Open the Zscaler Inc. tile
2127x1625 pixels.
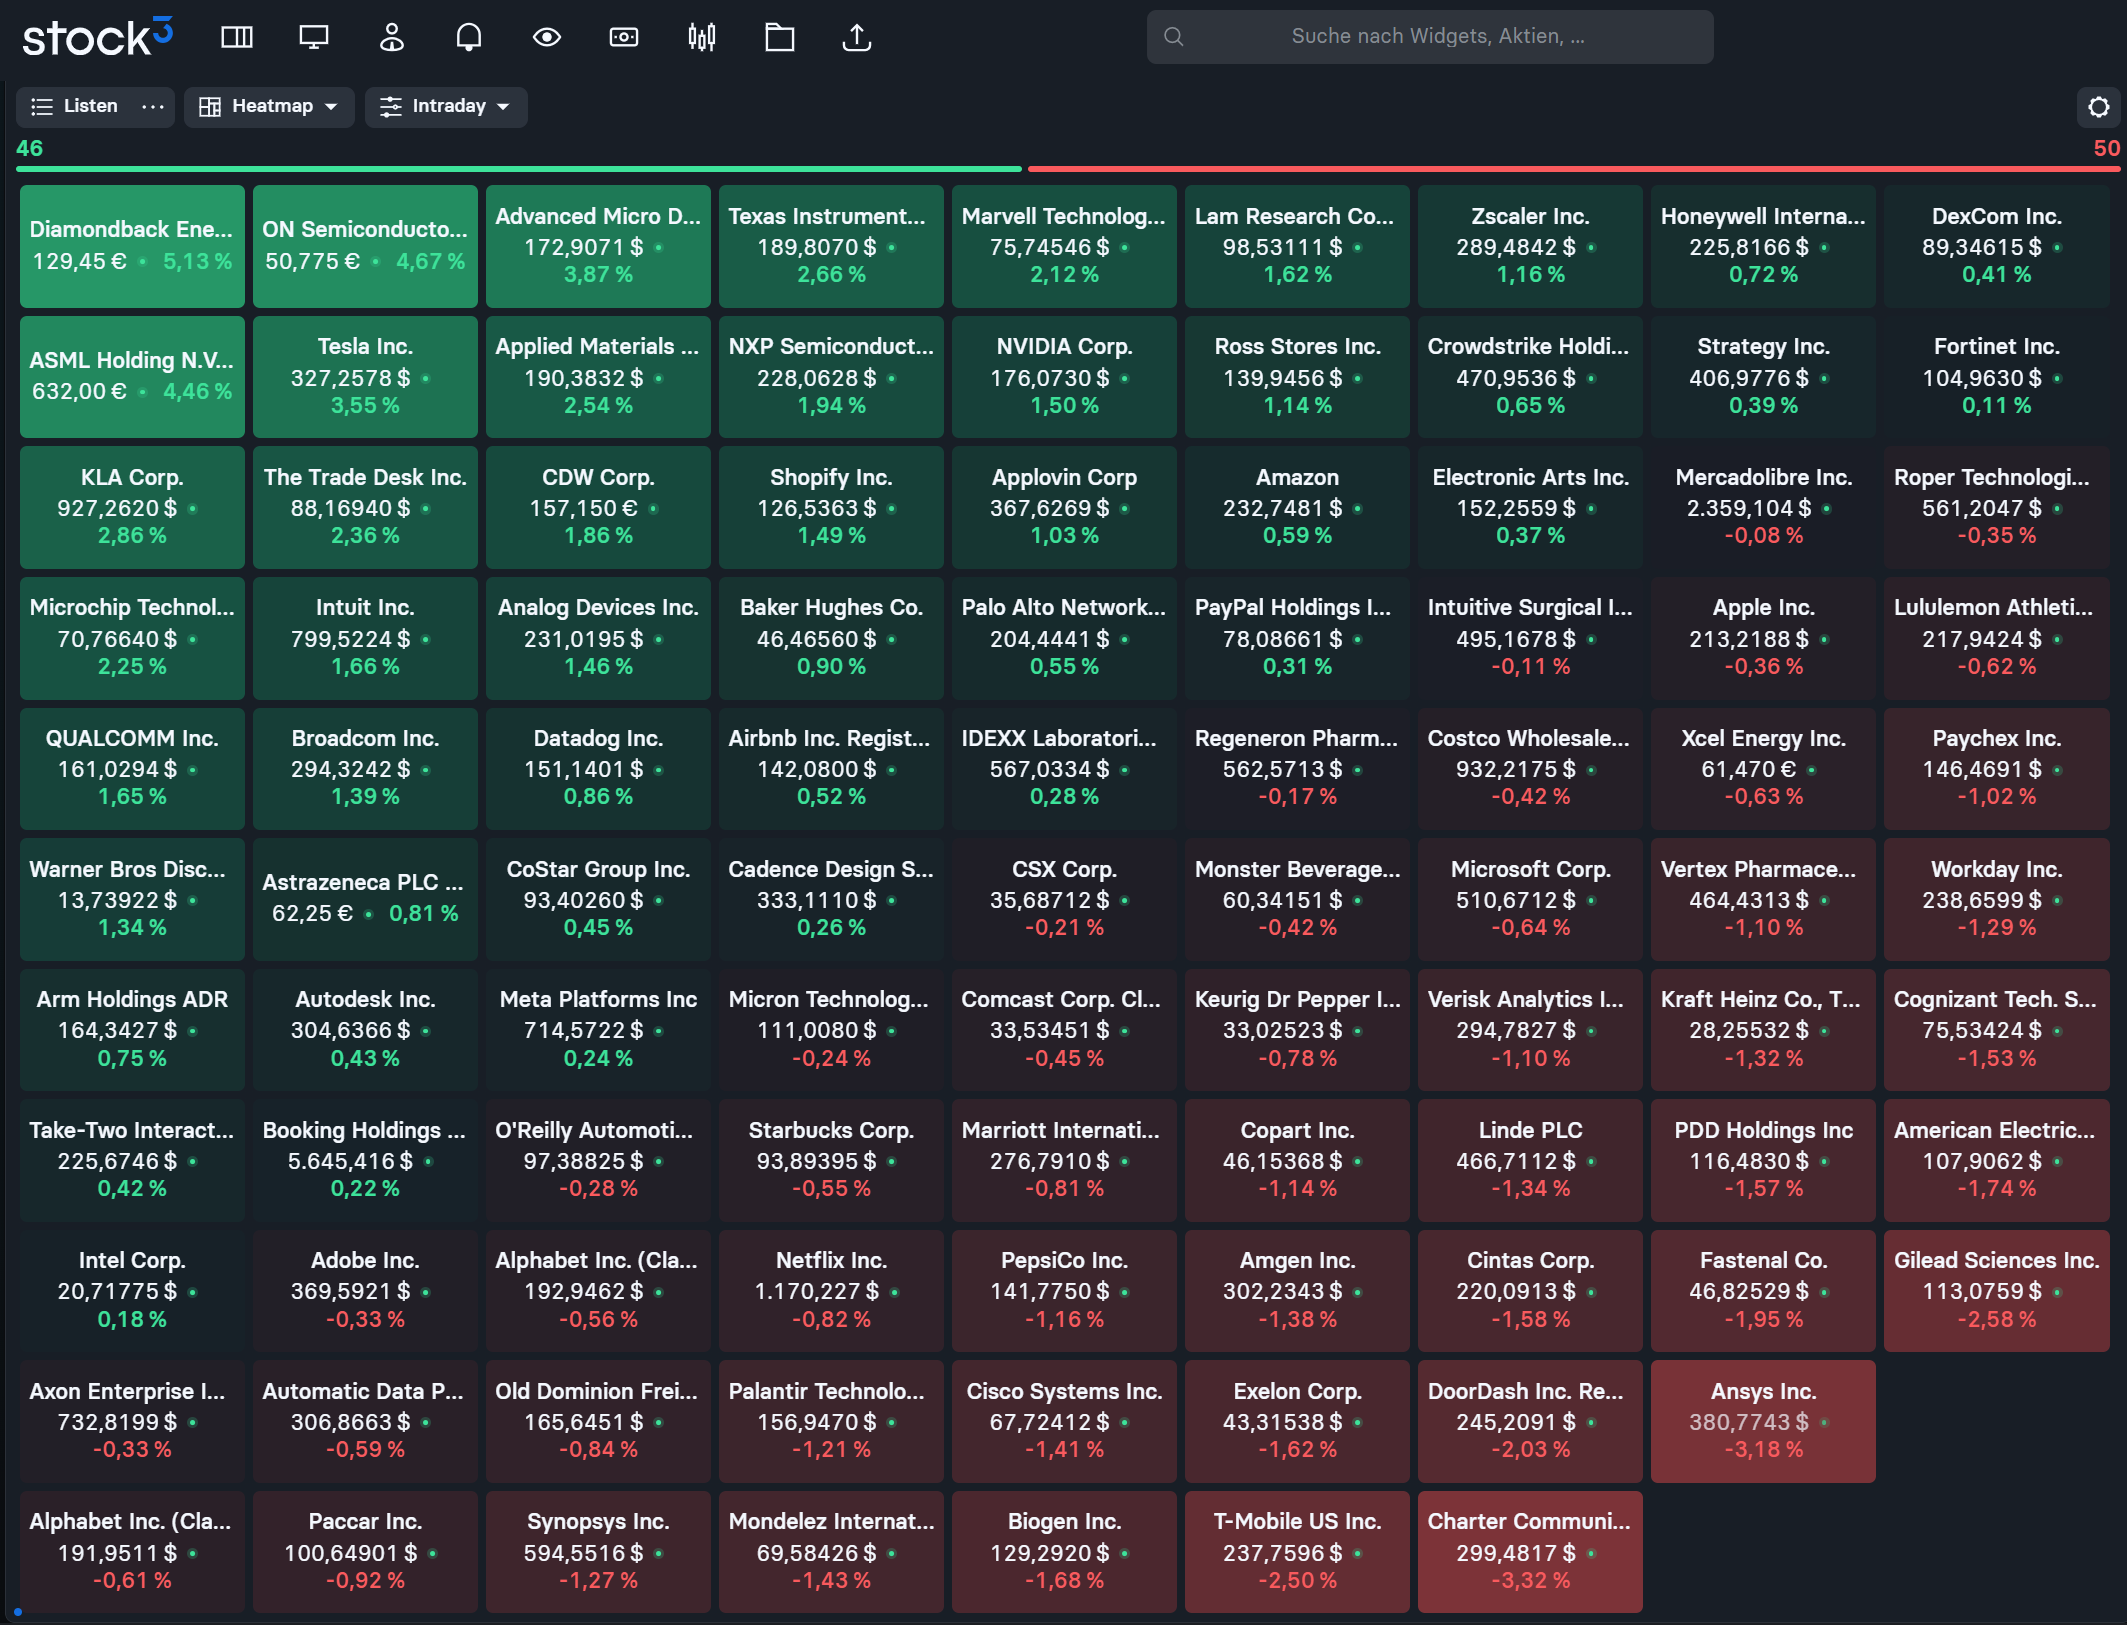pos(1530,246)
